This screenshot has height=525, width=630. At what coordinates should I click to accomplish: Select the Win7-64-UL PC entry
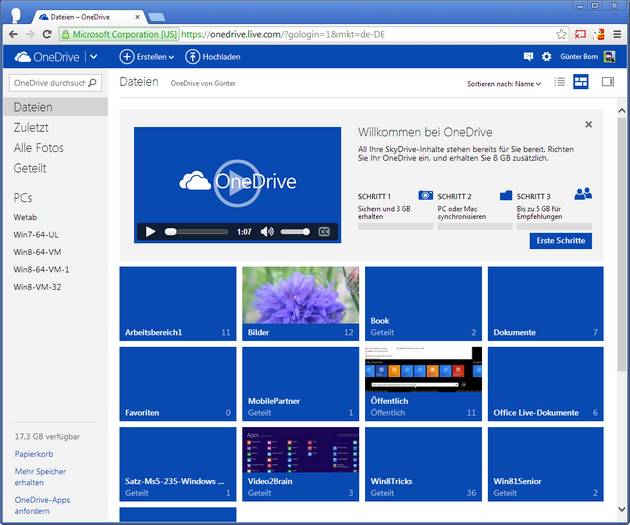click(x=36, y=235)
